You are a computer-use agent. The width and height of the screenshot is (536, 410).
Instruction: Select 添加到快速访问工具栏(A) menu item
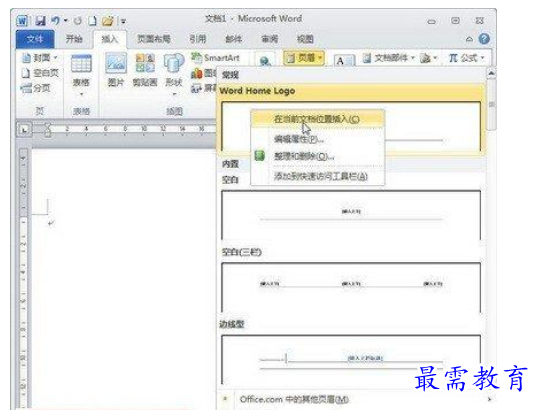coord(318,176)
